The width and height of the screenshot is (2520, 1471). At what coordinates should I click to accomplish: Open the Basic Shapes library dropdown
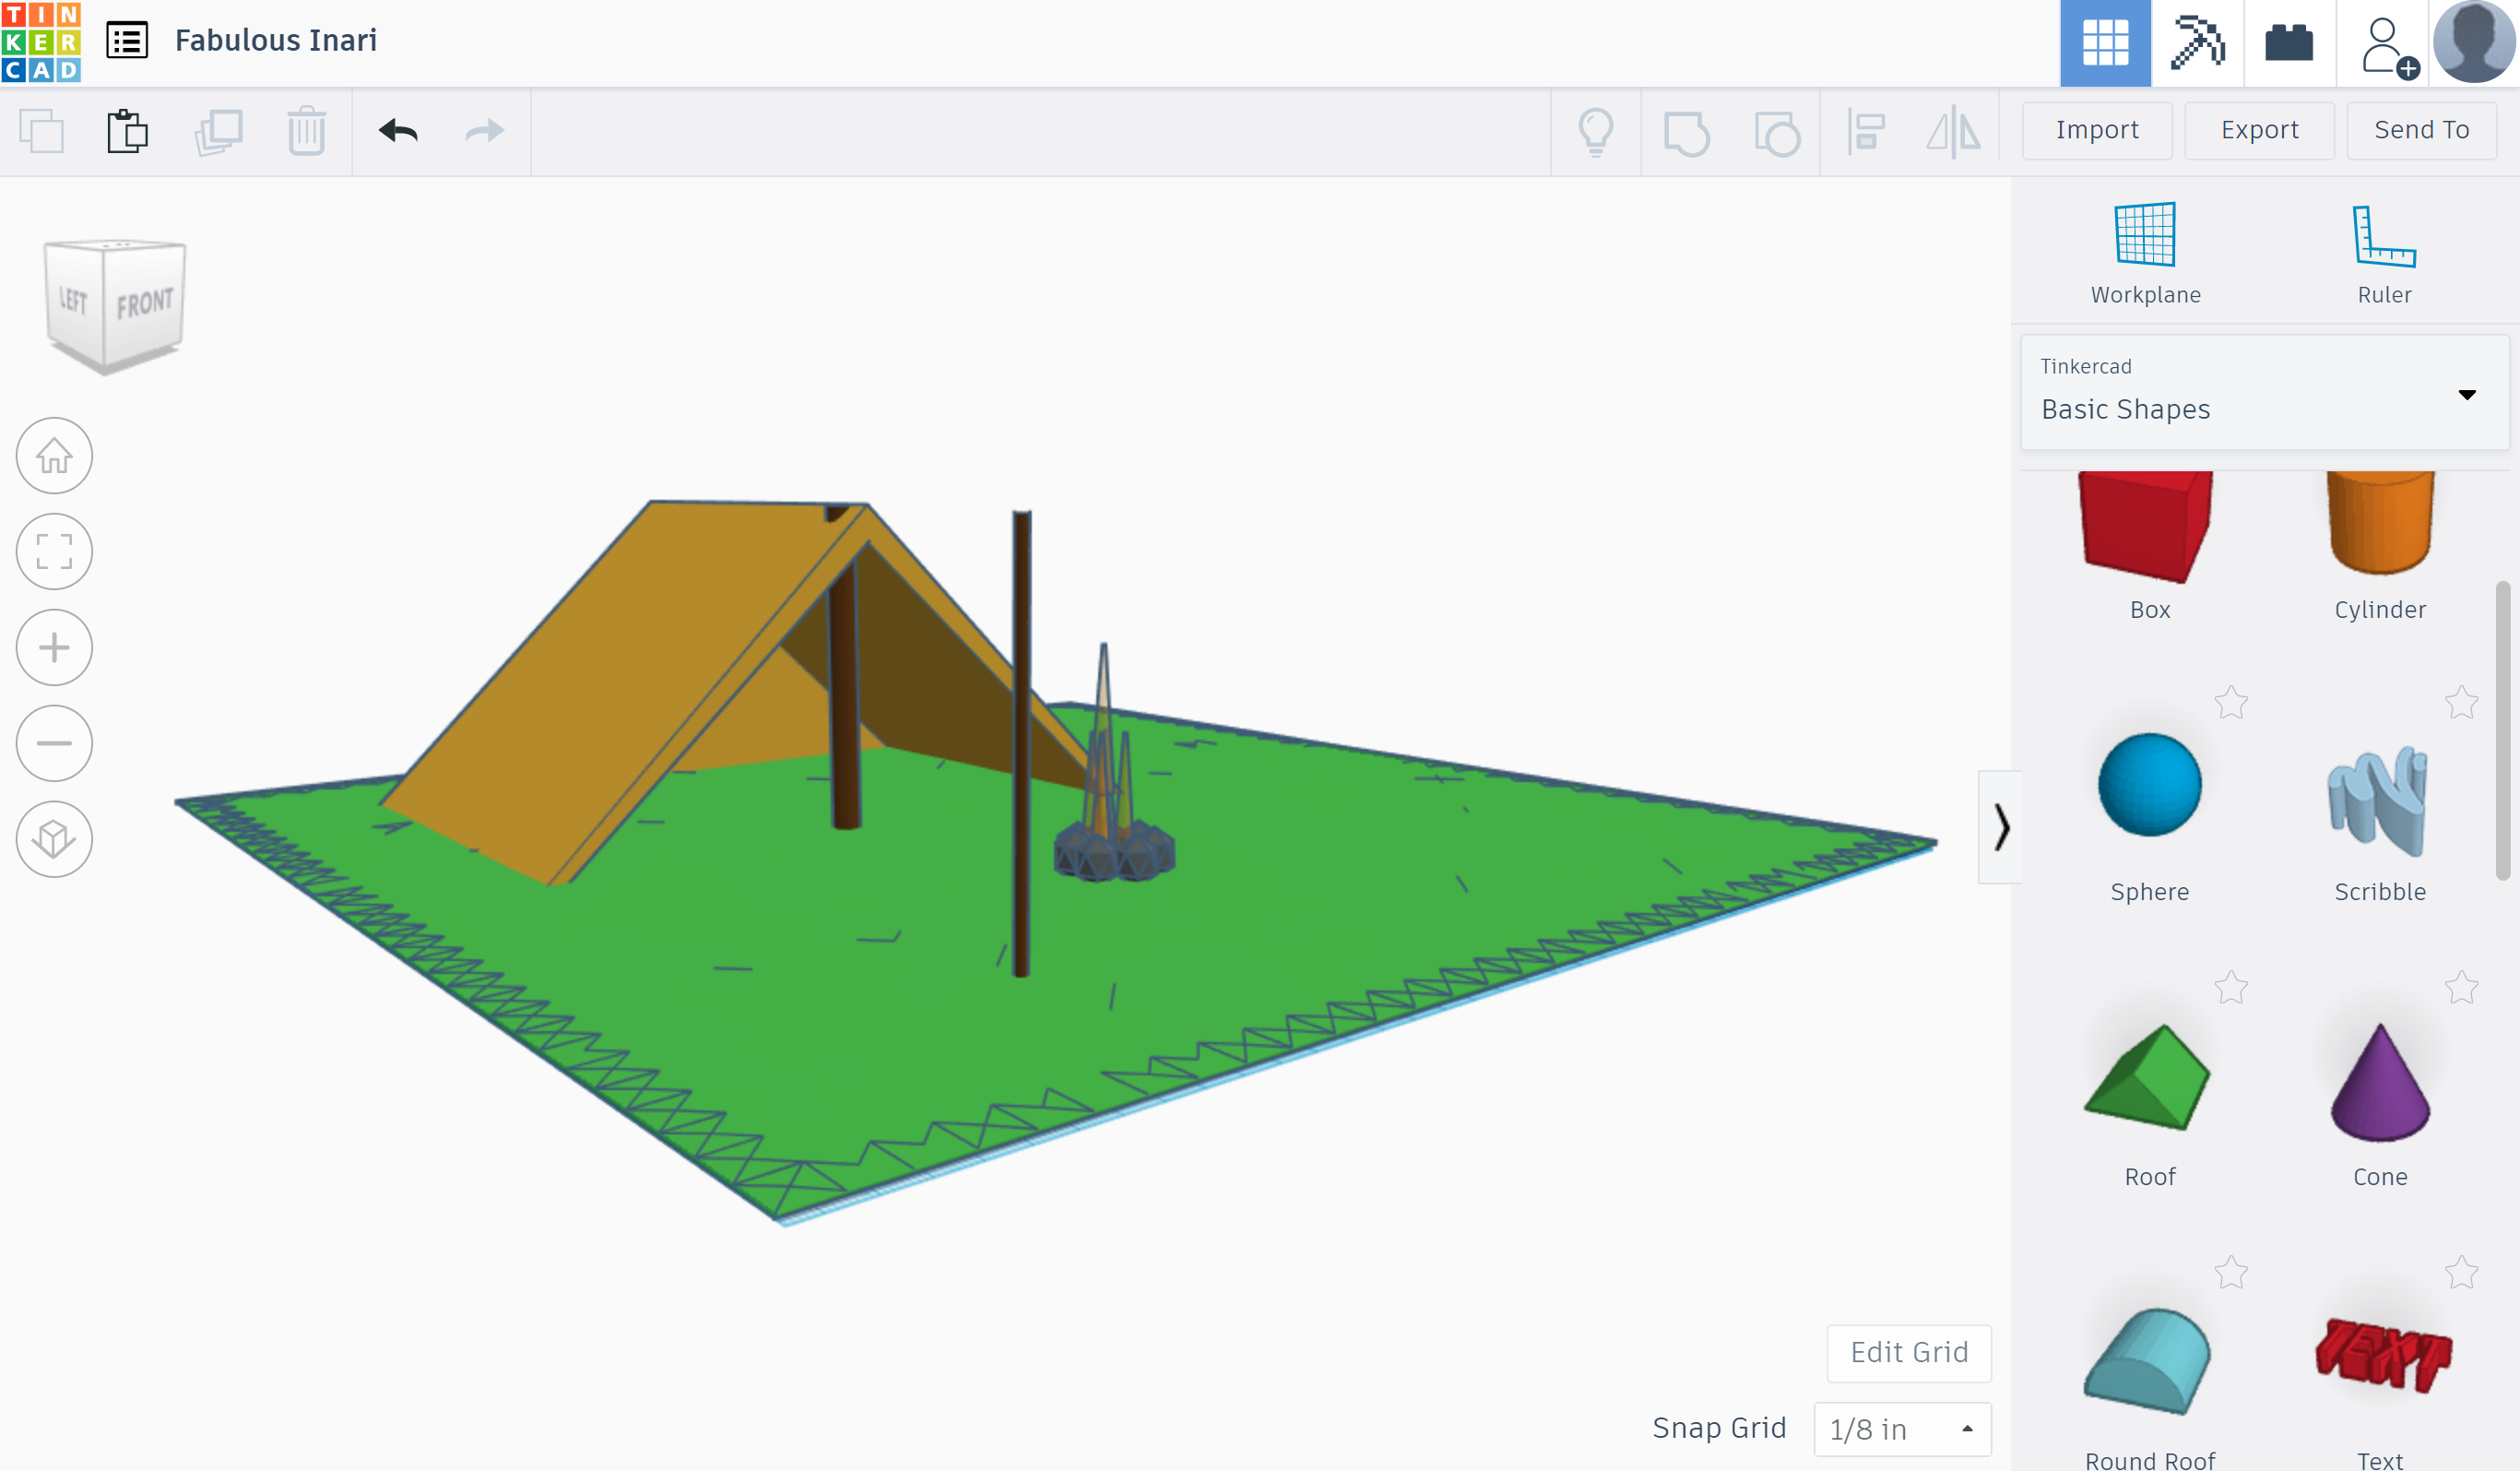(2264, 393)
